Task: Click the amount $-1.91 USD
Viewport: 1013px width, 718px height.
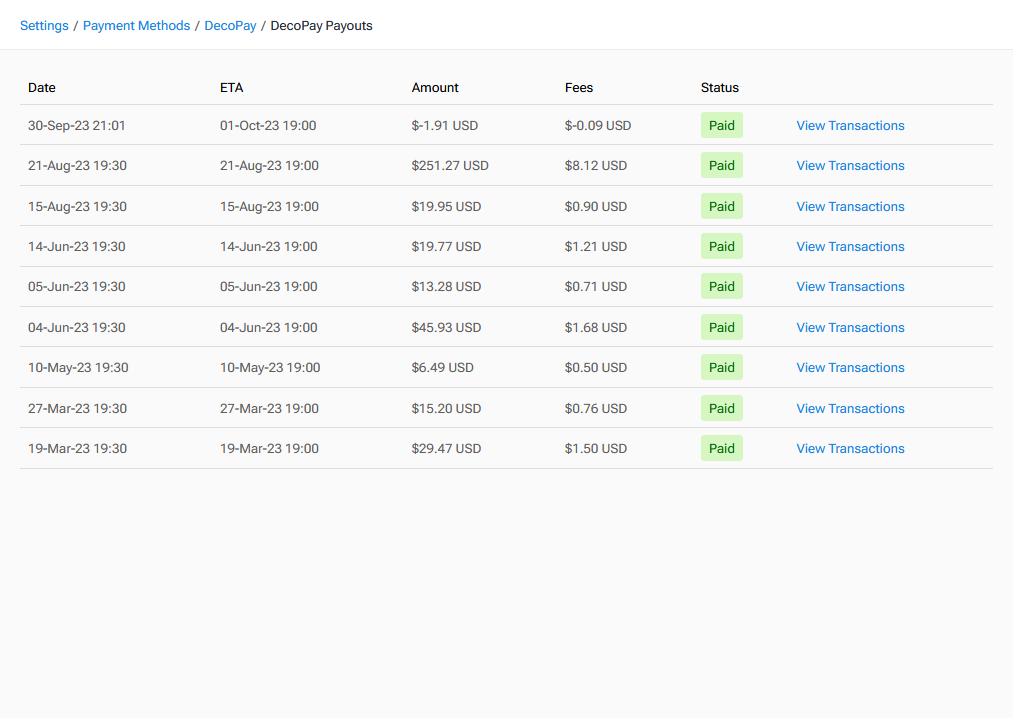Action: pos(444,125)
